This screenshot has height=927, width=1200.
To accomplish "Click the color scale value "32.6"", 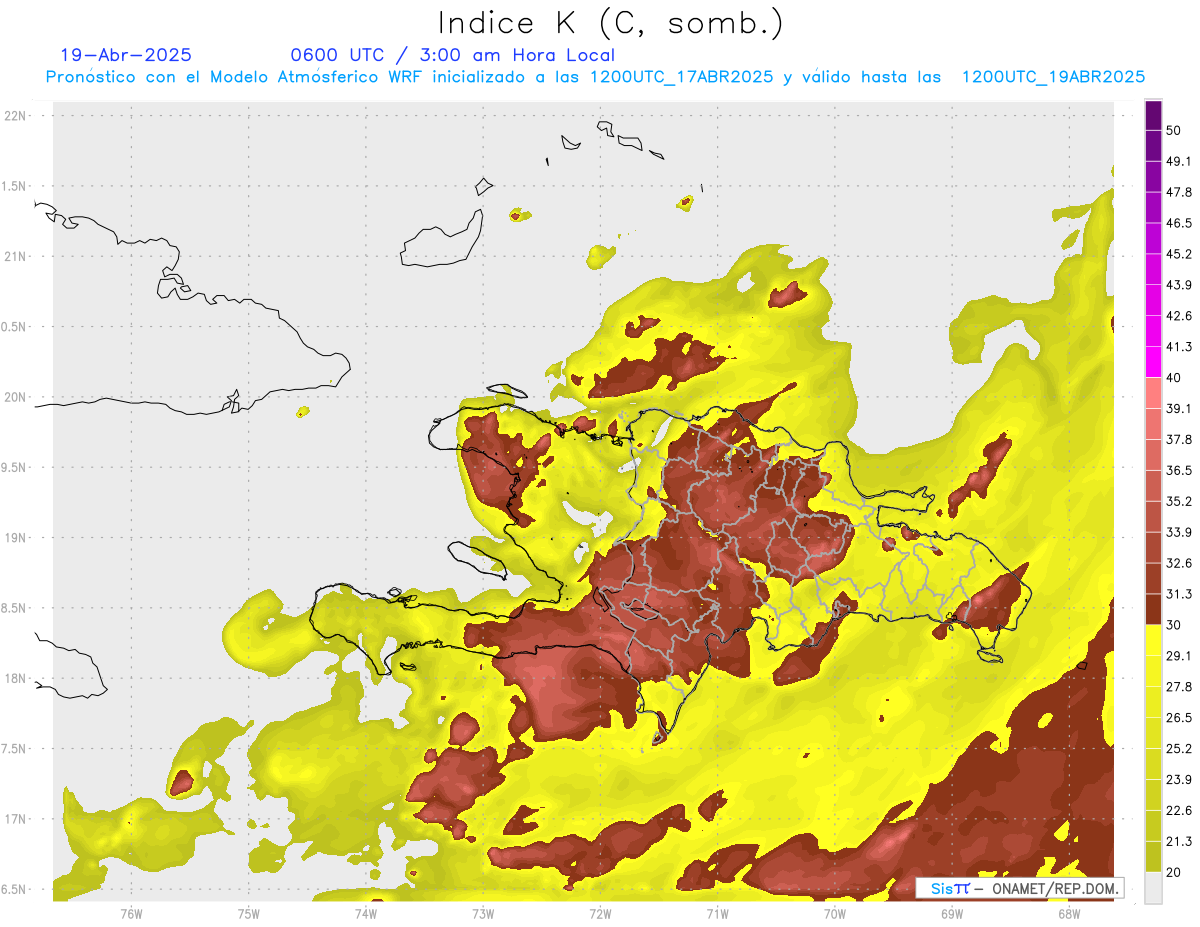I will coord(1179,563).
